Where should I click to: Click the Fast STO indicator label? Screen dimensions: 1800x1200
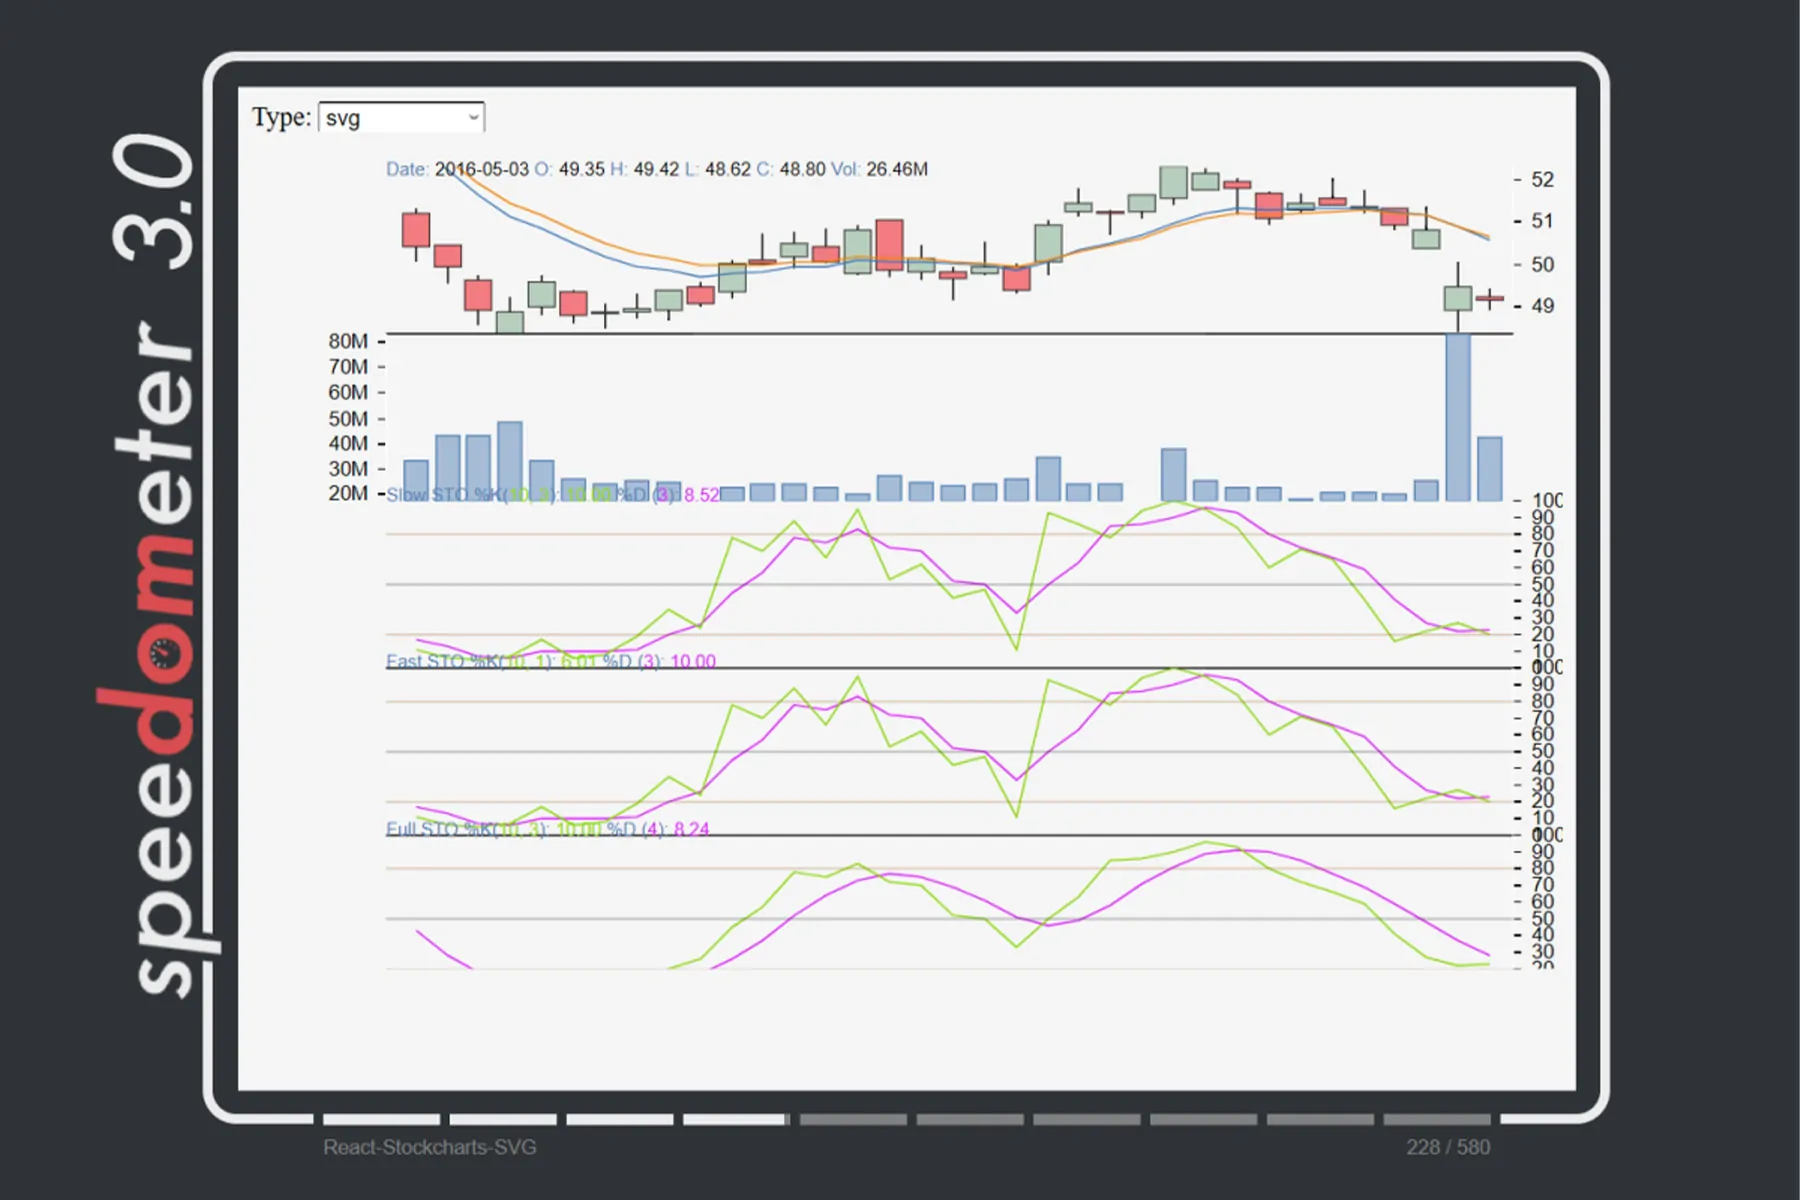[x=551, y=662]
